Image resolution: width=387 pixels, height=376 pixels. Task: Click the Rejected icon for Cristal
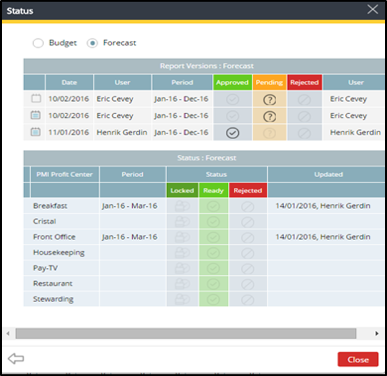(x=248, y=222)
